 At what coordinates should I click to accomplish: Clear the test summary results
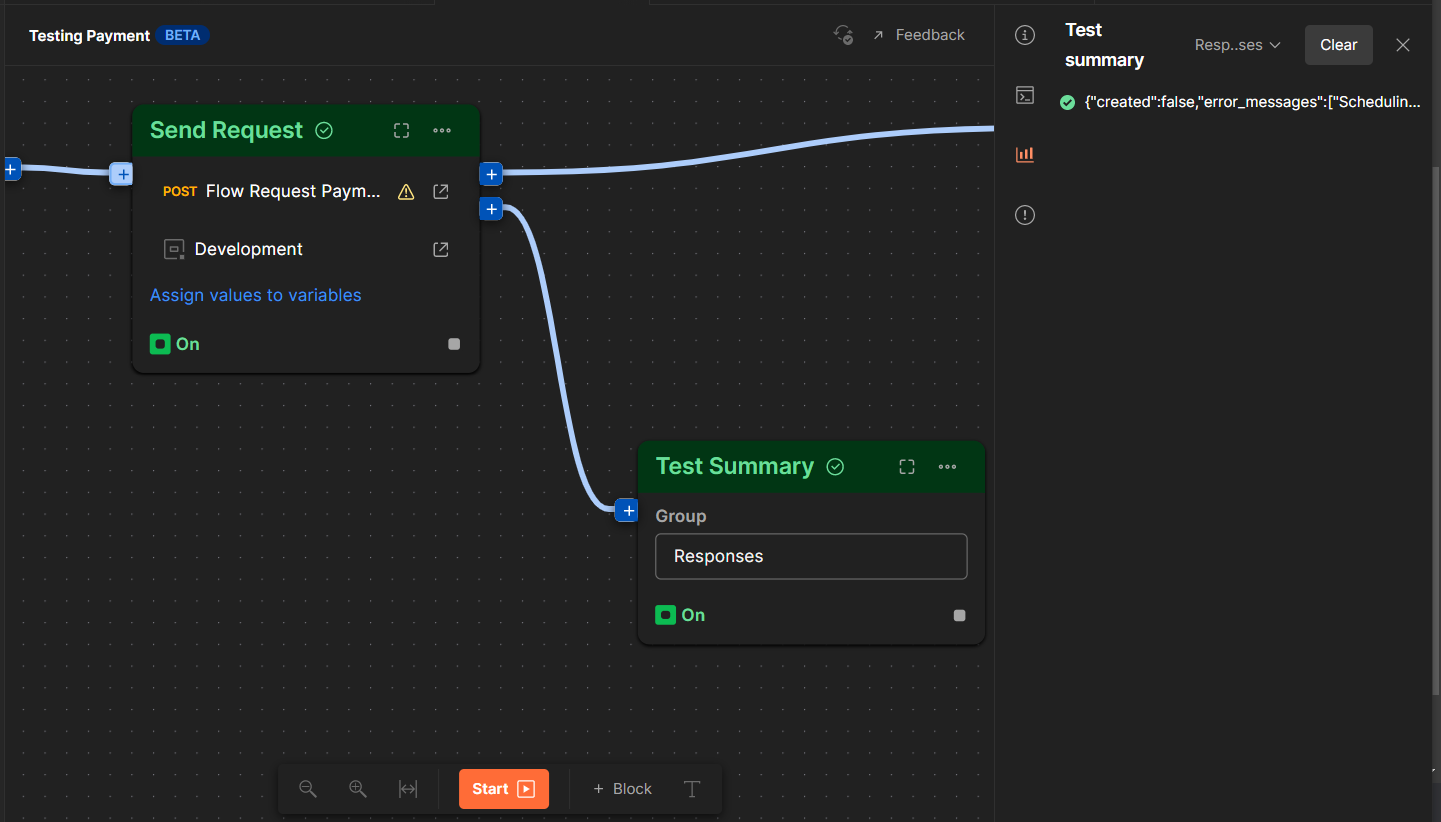(x=1338, y=44)
